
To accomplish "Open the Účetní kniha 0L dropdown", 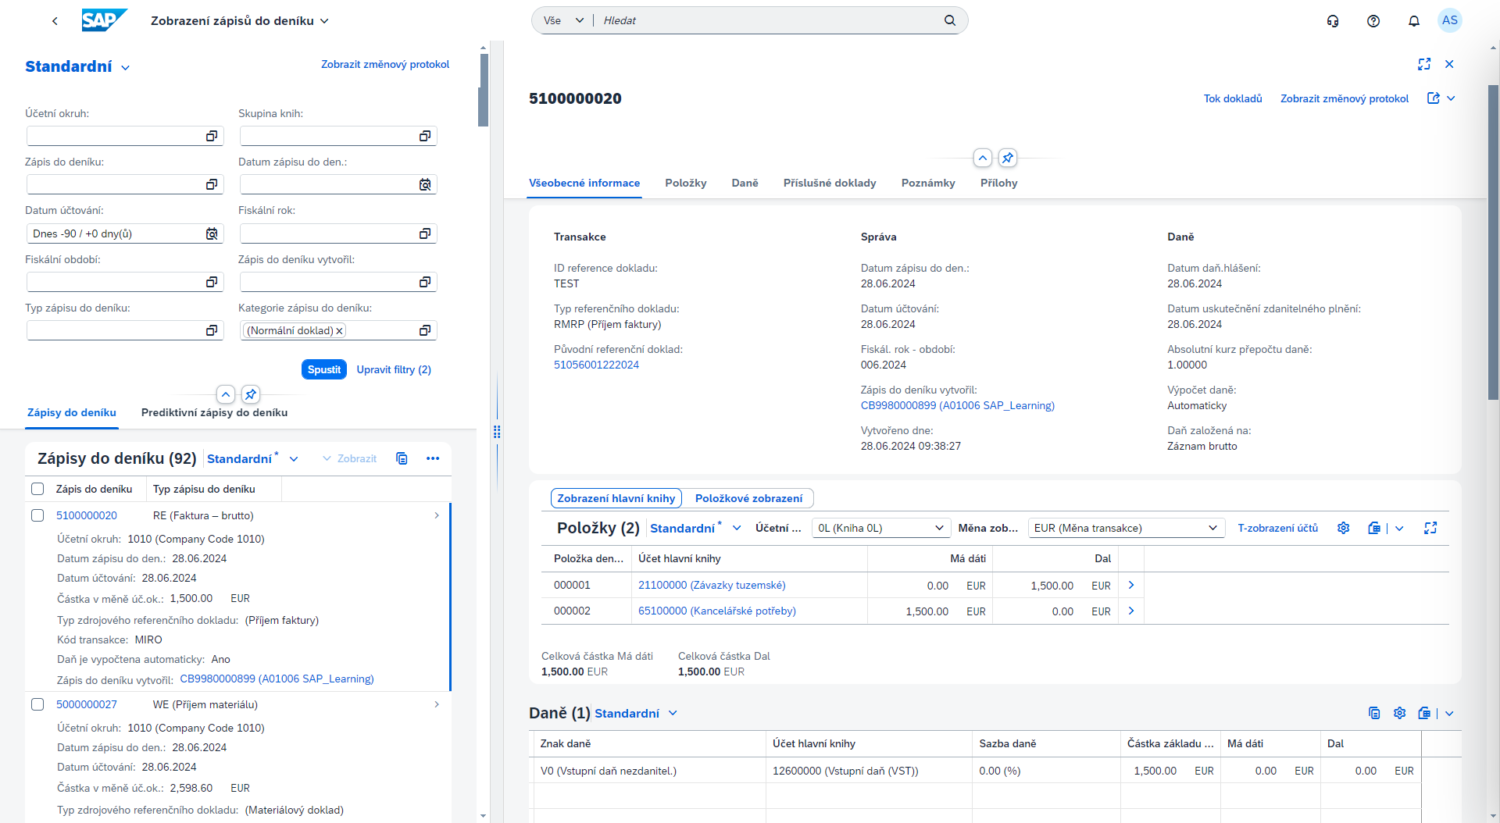I will [x=879, y=528].
